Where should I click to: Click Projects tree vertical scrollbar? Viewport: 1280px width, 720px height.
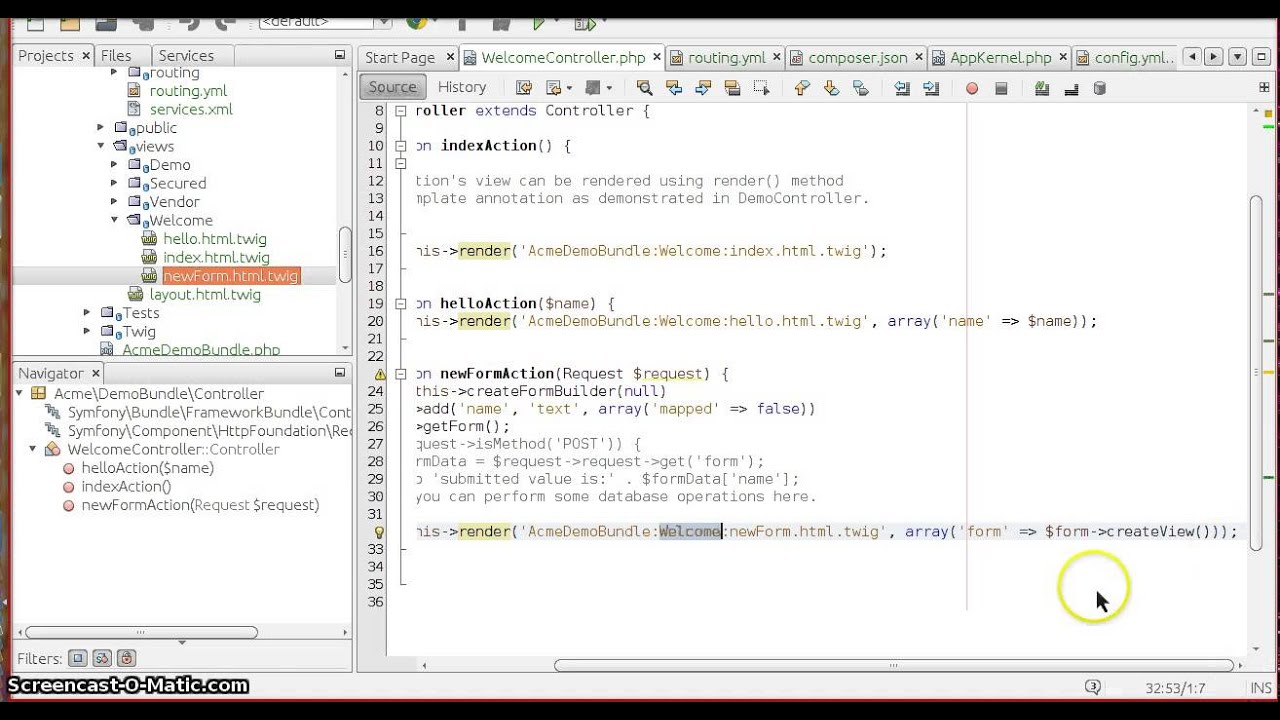pyautogui.click(x=345, y=254)
